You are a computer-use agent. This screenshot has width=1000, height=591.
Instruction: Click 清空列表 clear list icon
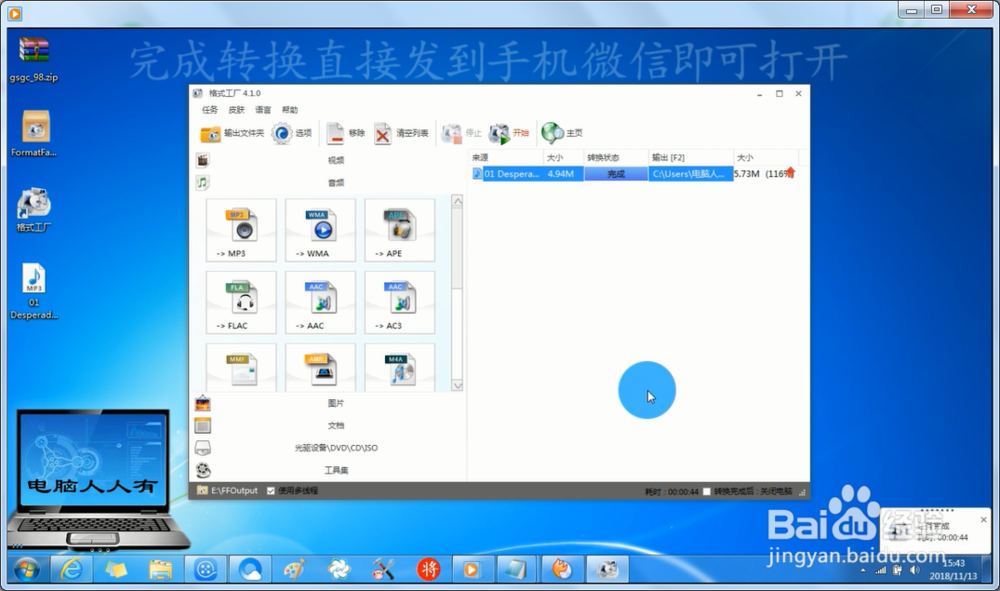click(383, 133)
